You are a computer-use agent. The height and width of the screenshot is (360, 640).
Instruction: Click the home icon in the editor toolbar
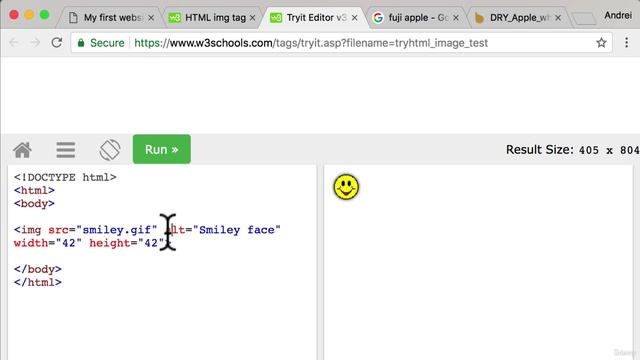point(22,150)
